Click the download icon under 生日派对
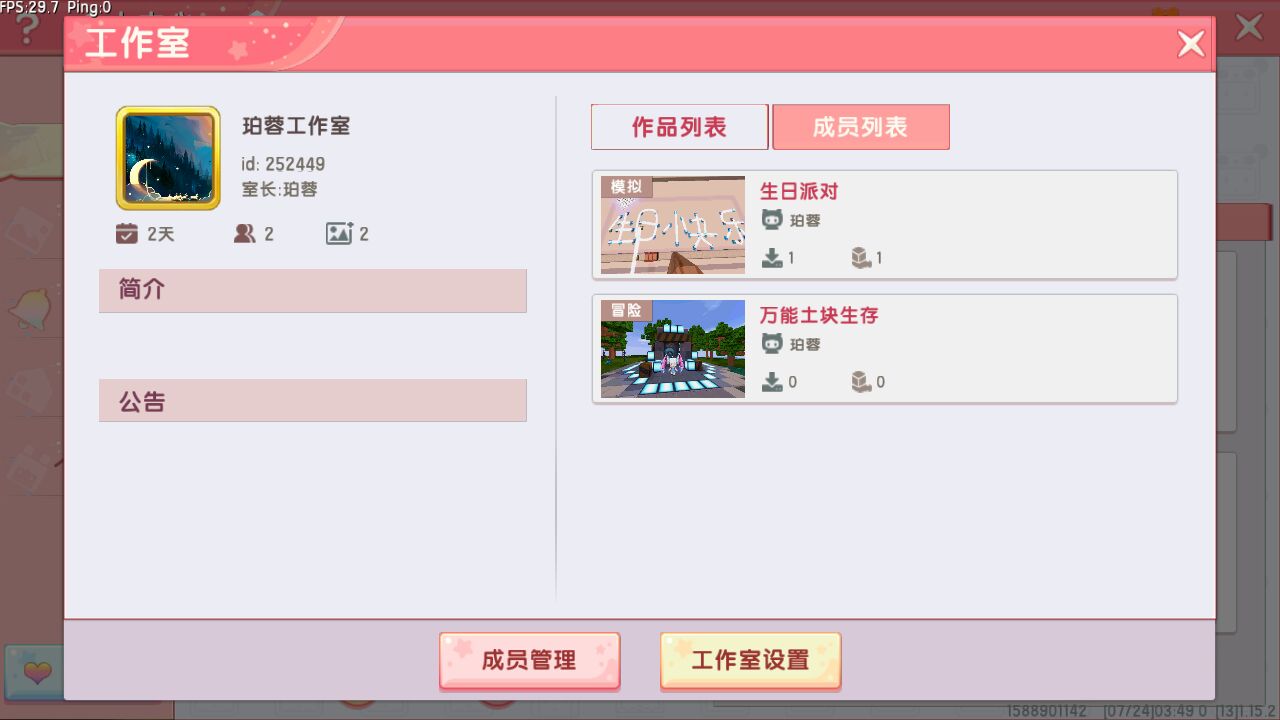The height and width of the screenshot is (720, 1280). click(772, 258)
